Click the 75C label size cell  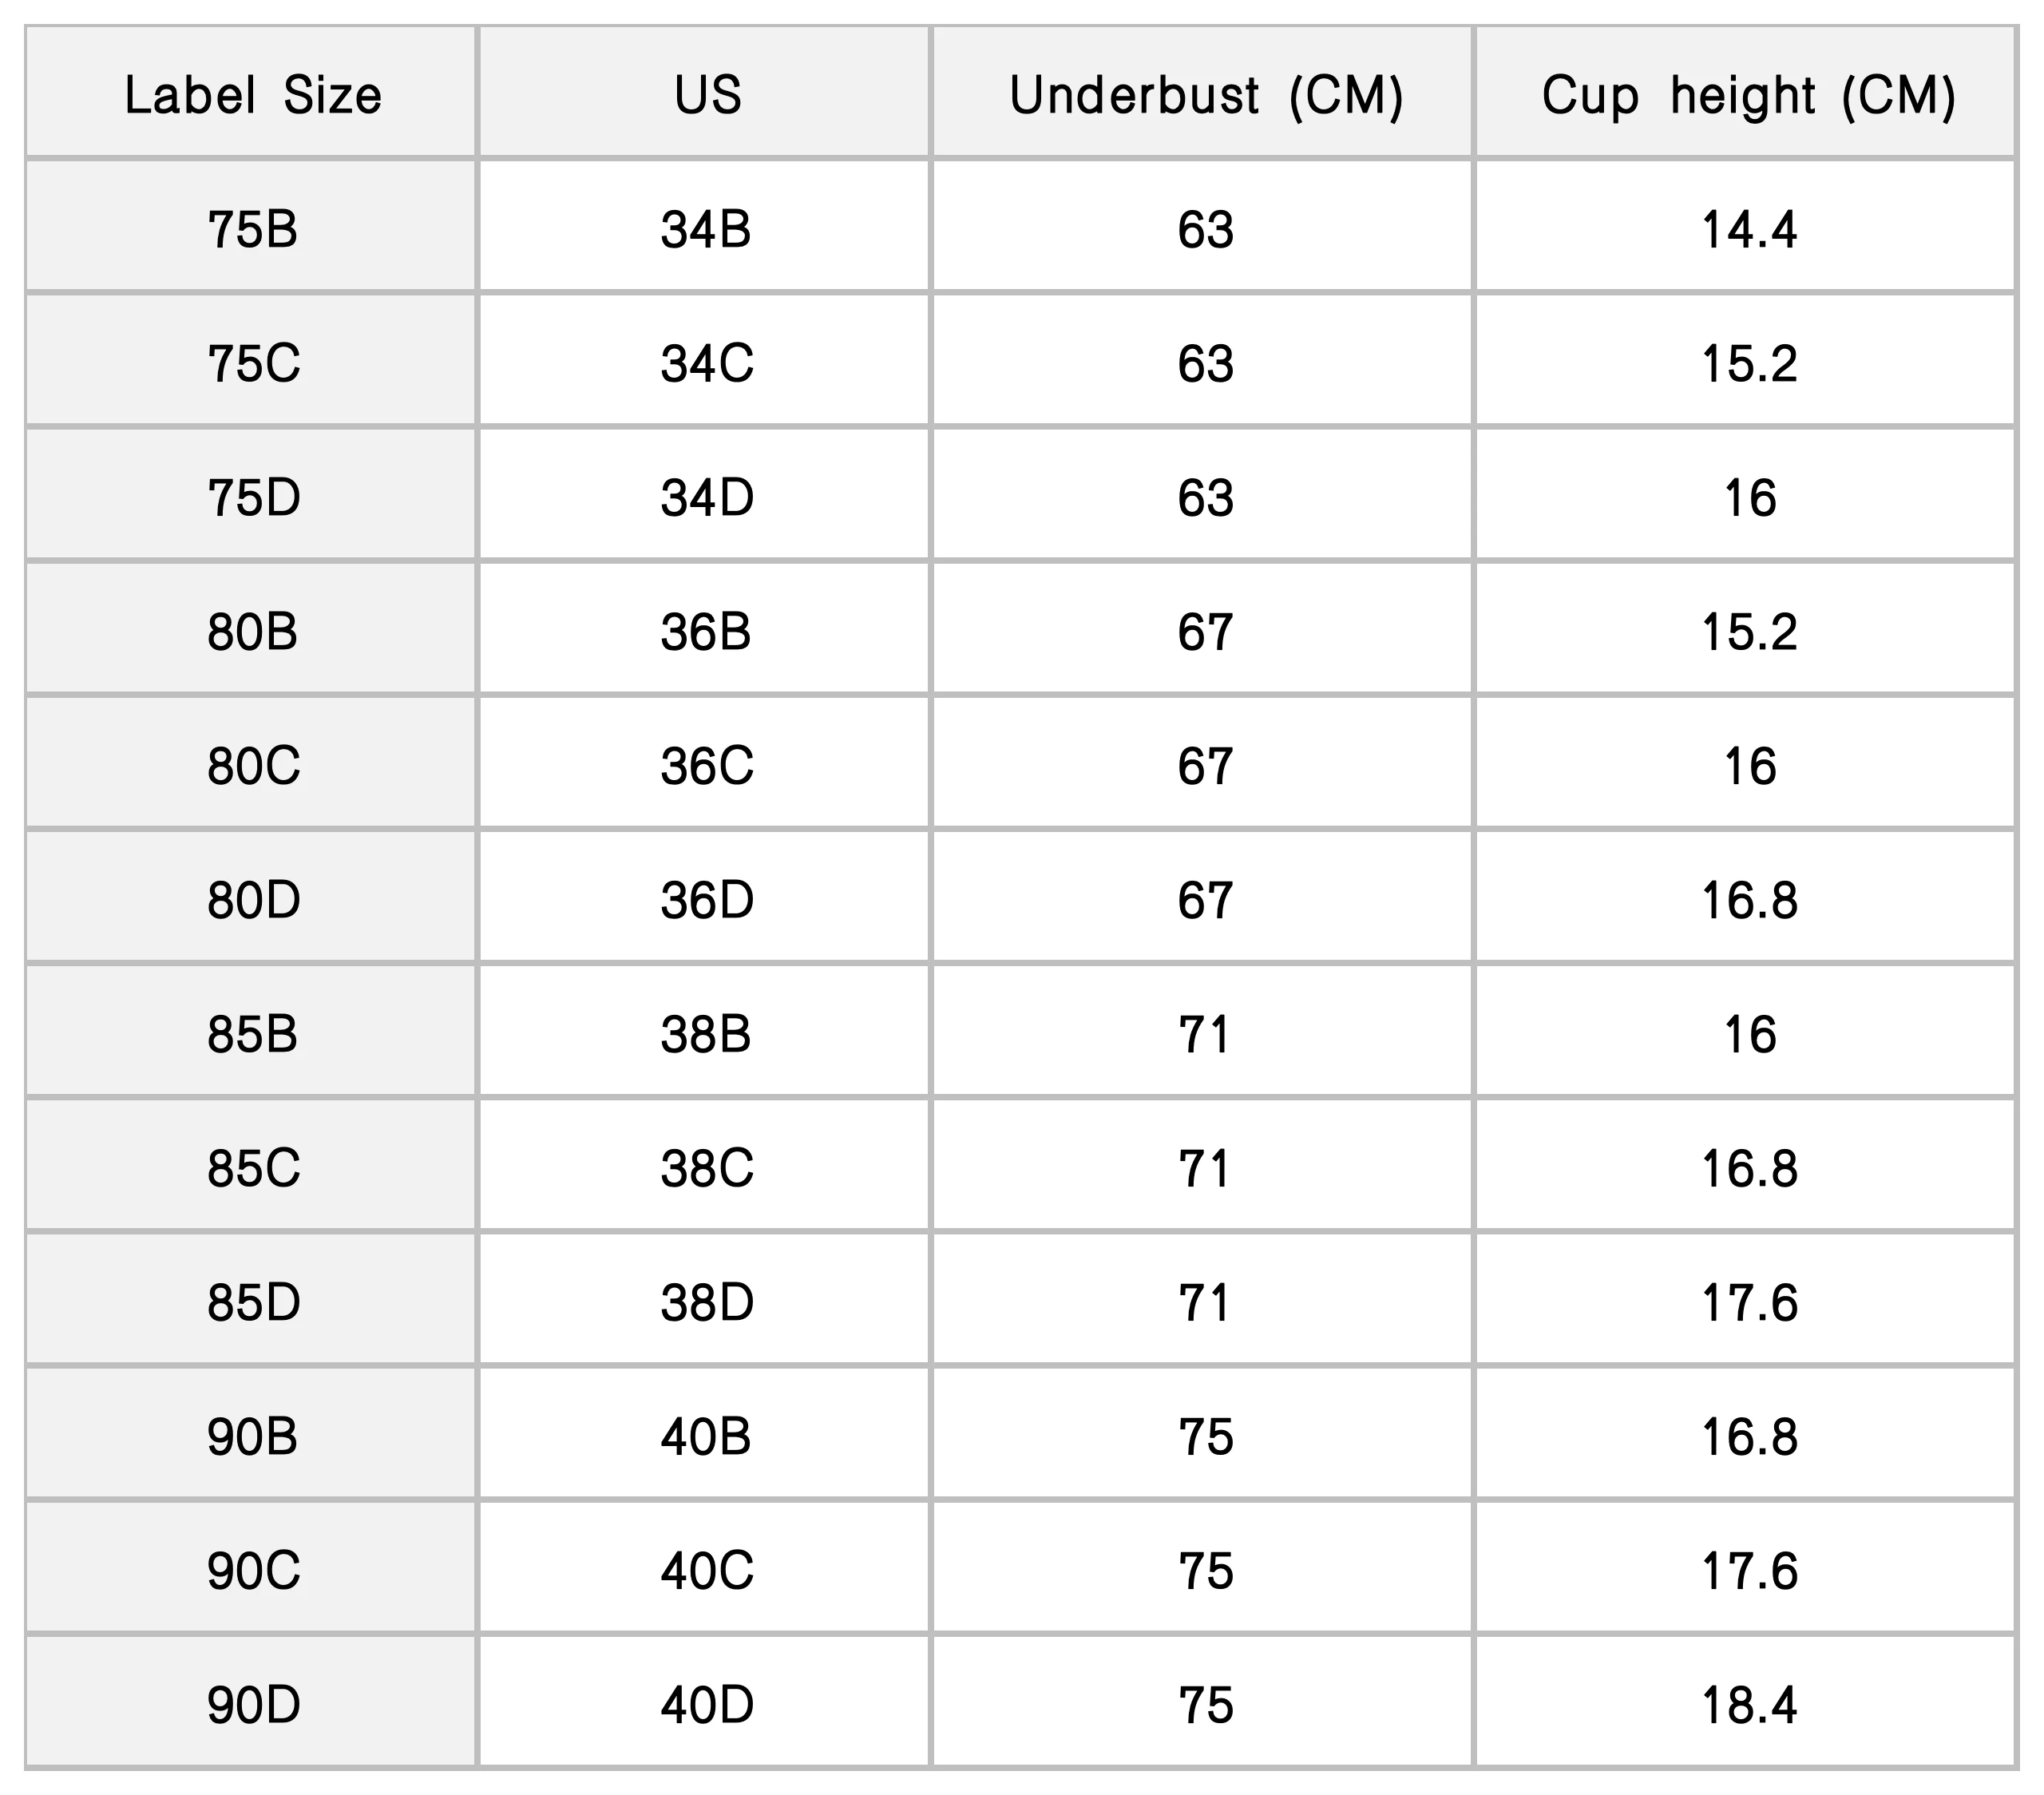click(252, 364)
